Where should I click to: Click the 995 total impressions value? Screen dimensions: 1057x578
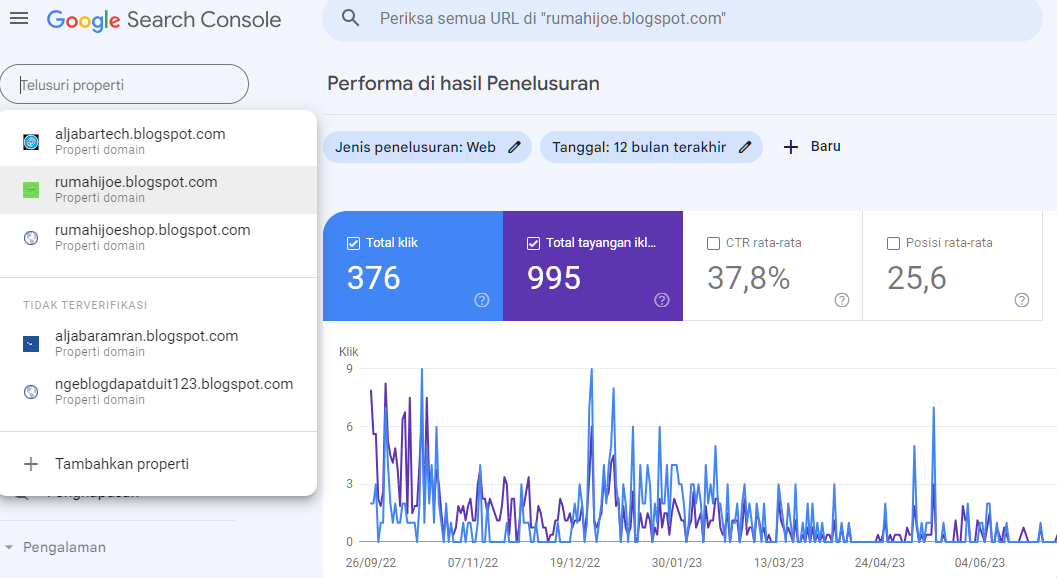553,278
